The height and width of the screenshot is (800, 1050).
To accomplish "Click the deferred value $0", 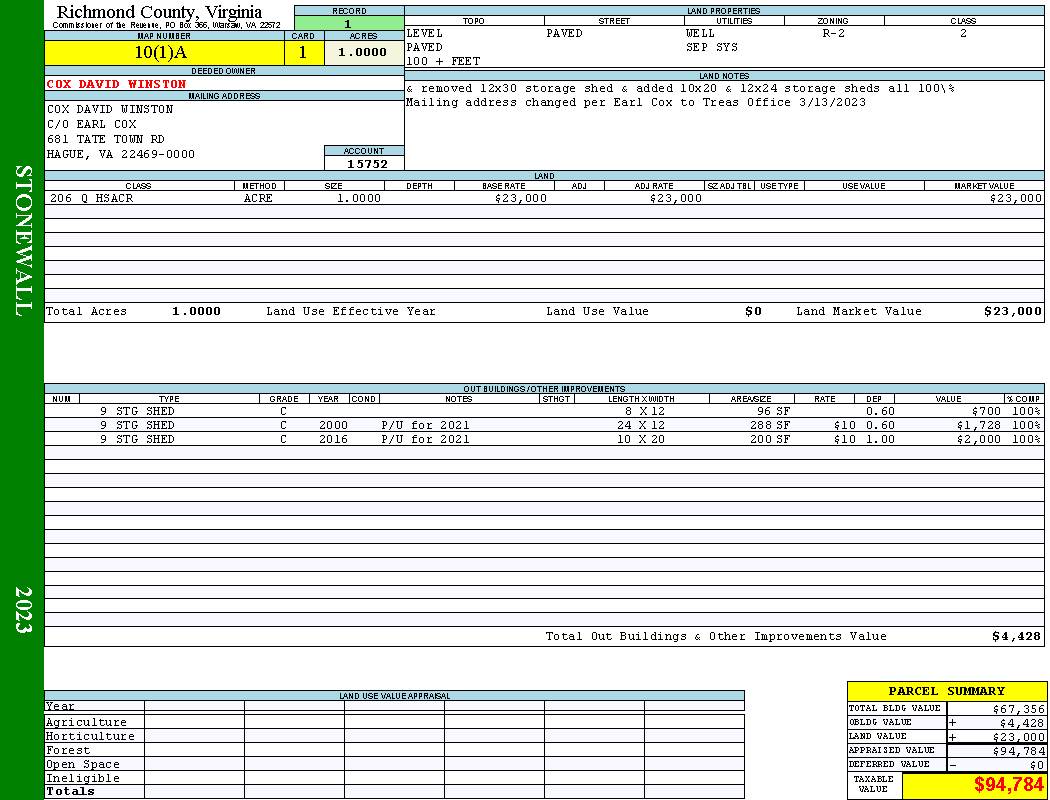I will tap(1037, 765).
